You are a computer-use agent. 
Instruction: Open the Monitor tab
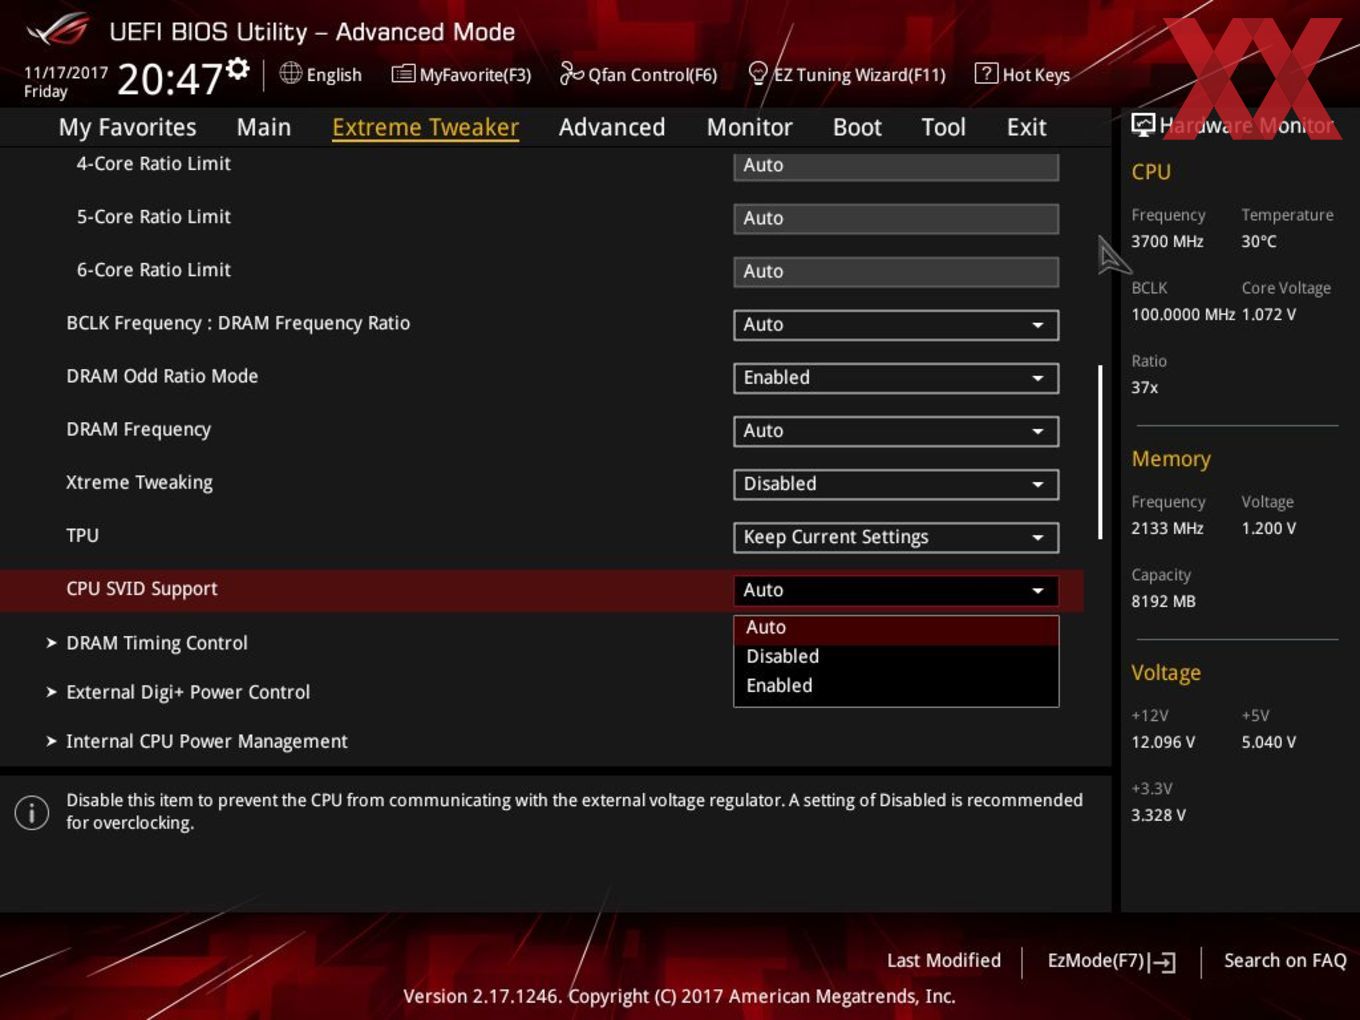749,127
